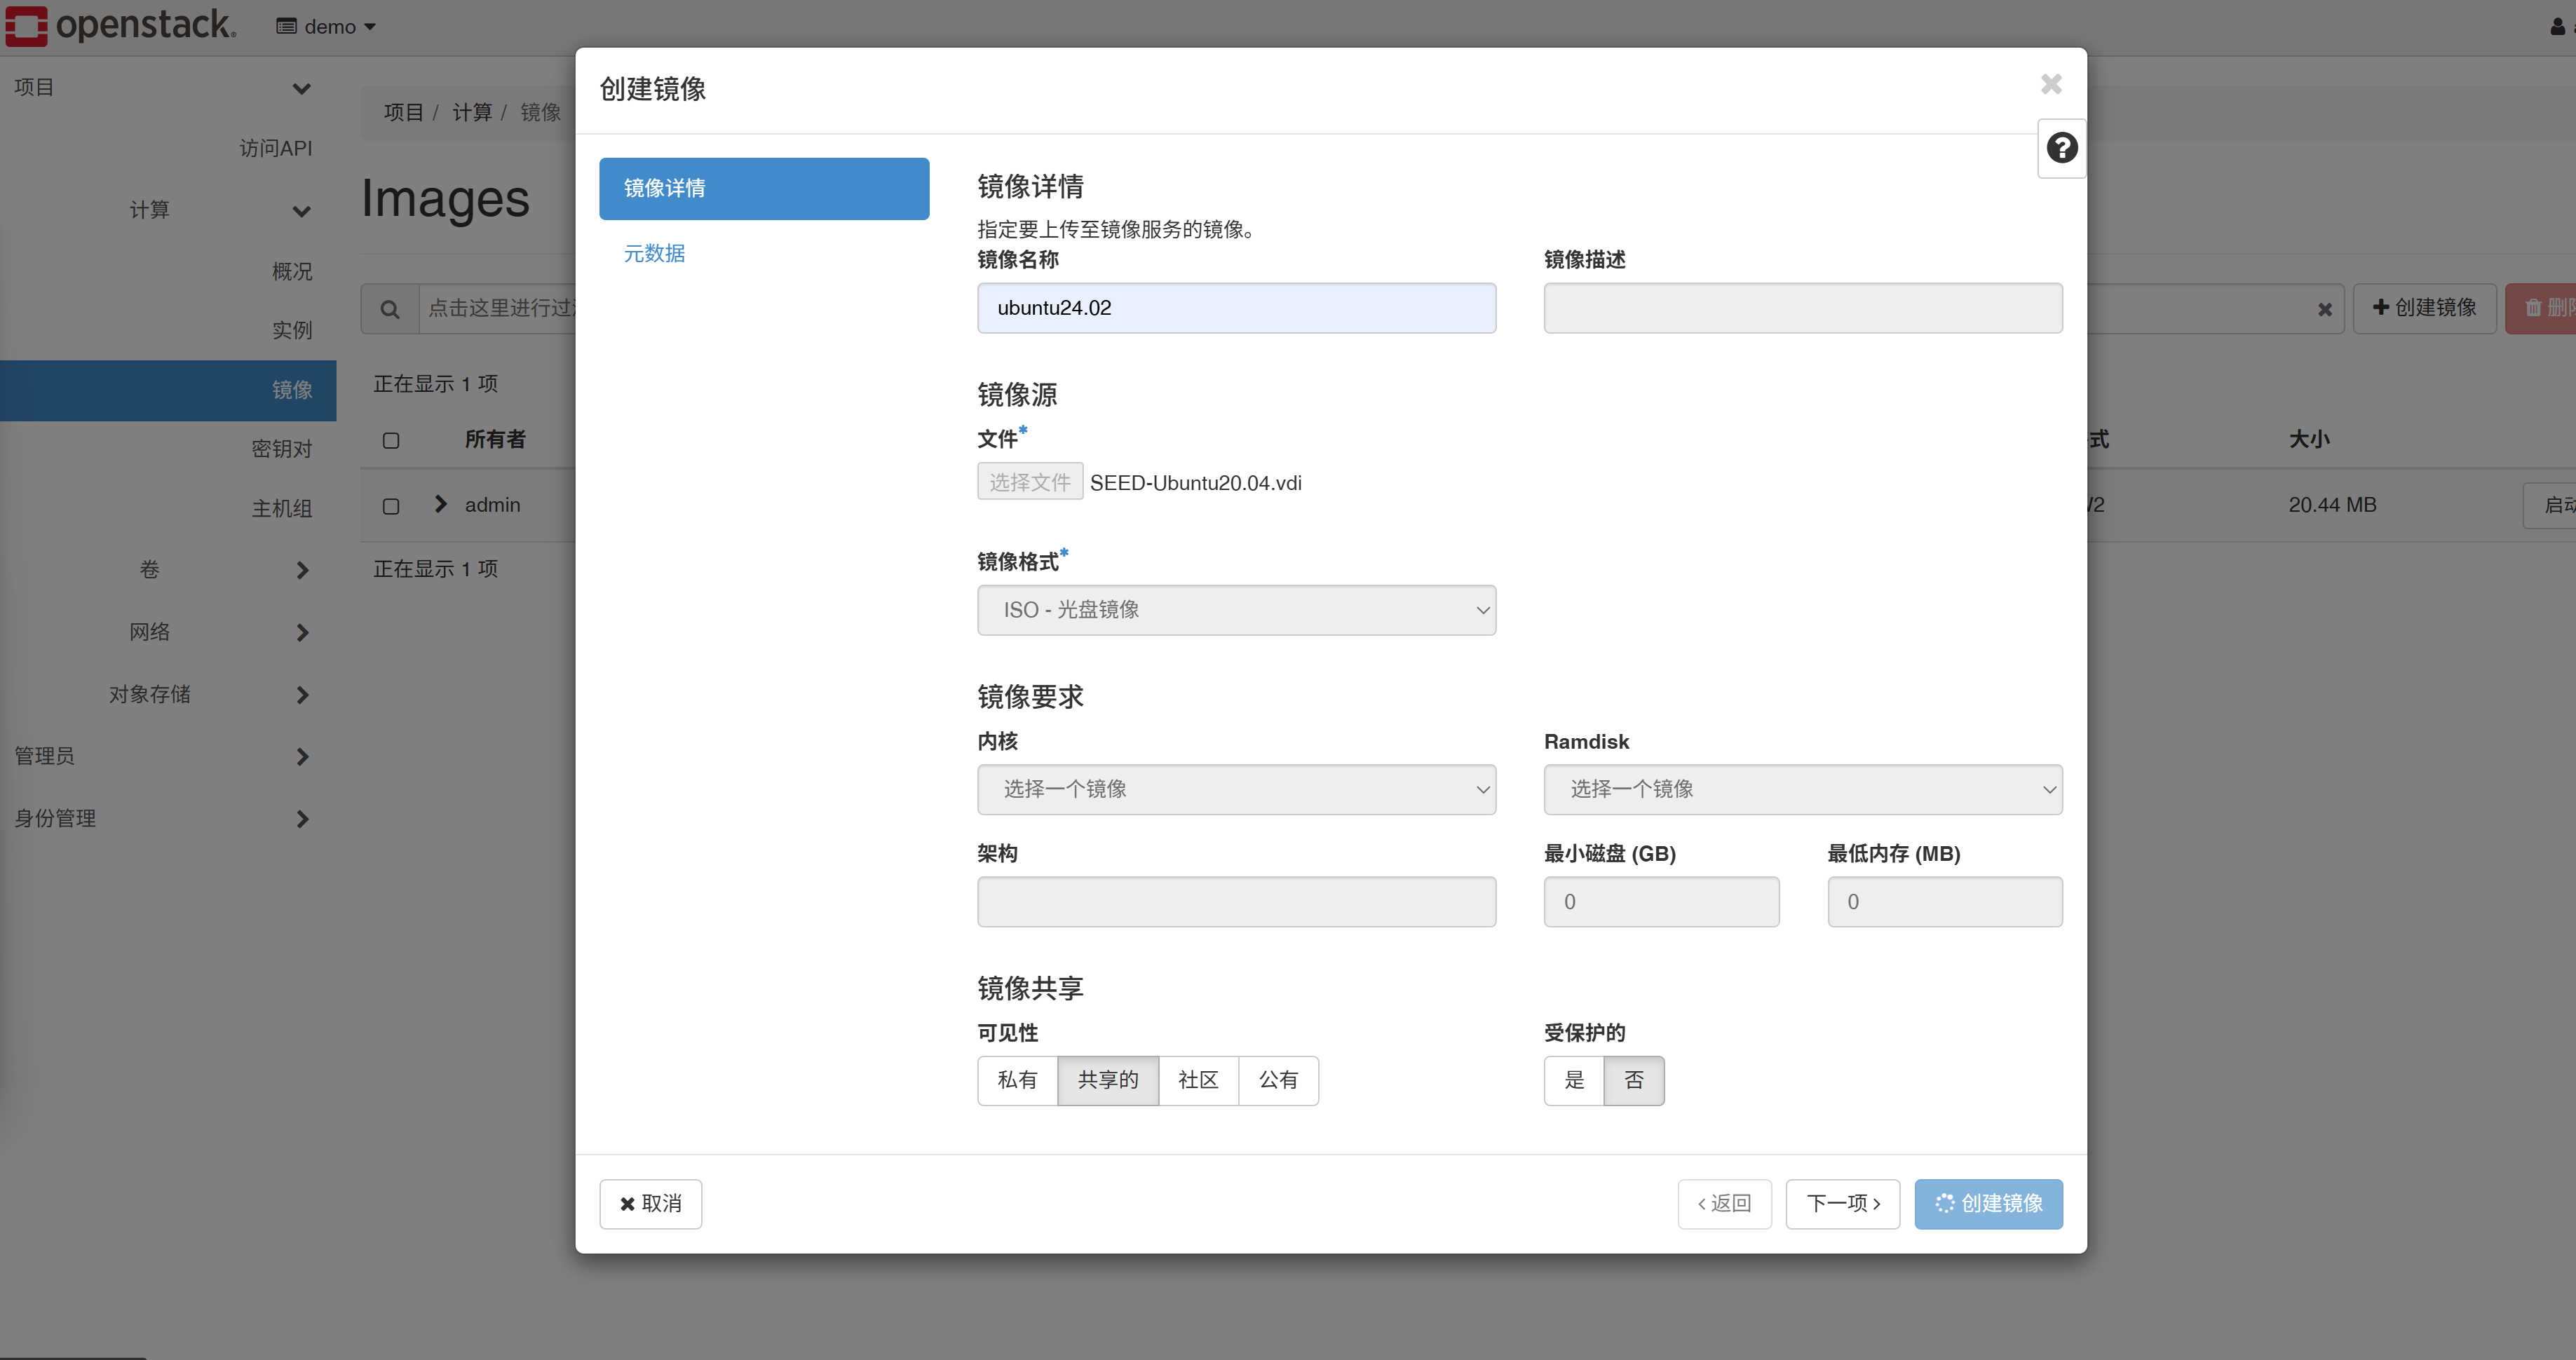Select 公有 visibility option

[1277, 1080]
